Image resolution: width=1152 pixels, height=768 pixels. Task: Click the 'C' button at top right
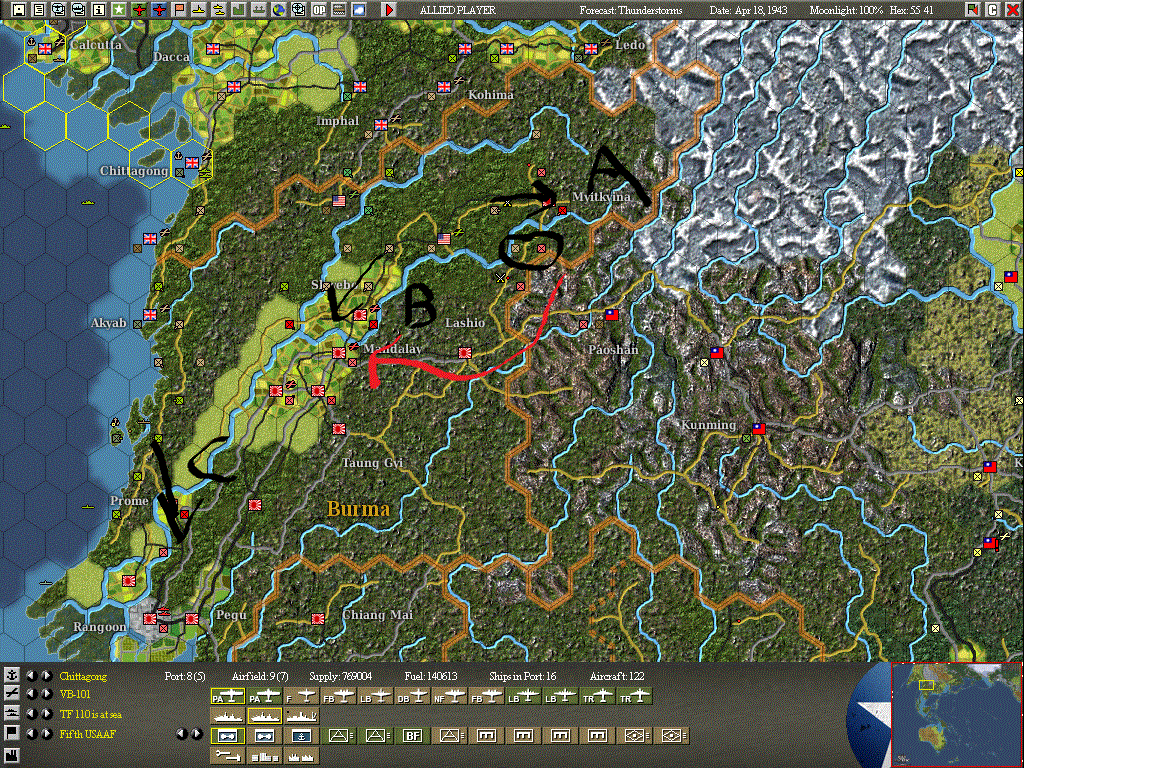tap(992, 10)
